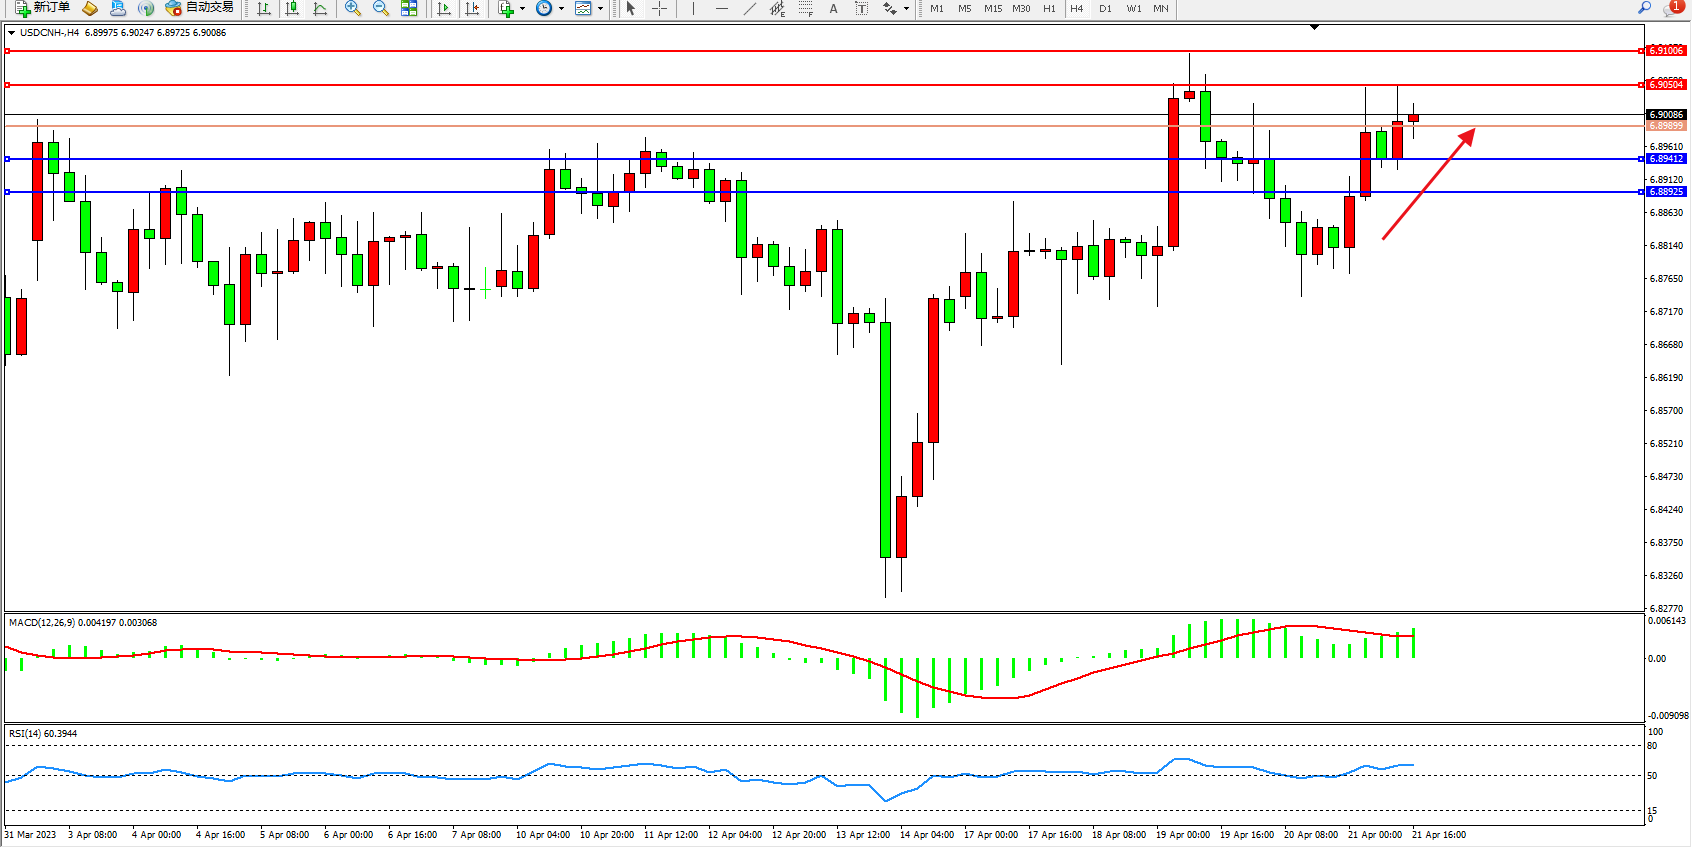Click the red 6.91006 price level label
Image resolution: width=1692 pixels, height=848 pixels.
(1666, 50)
